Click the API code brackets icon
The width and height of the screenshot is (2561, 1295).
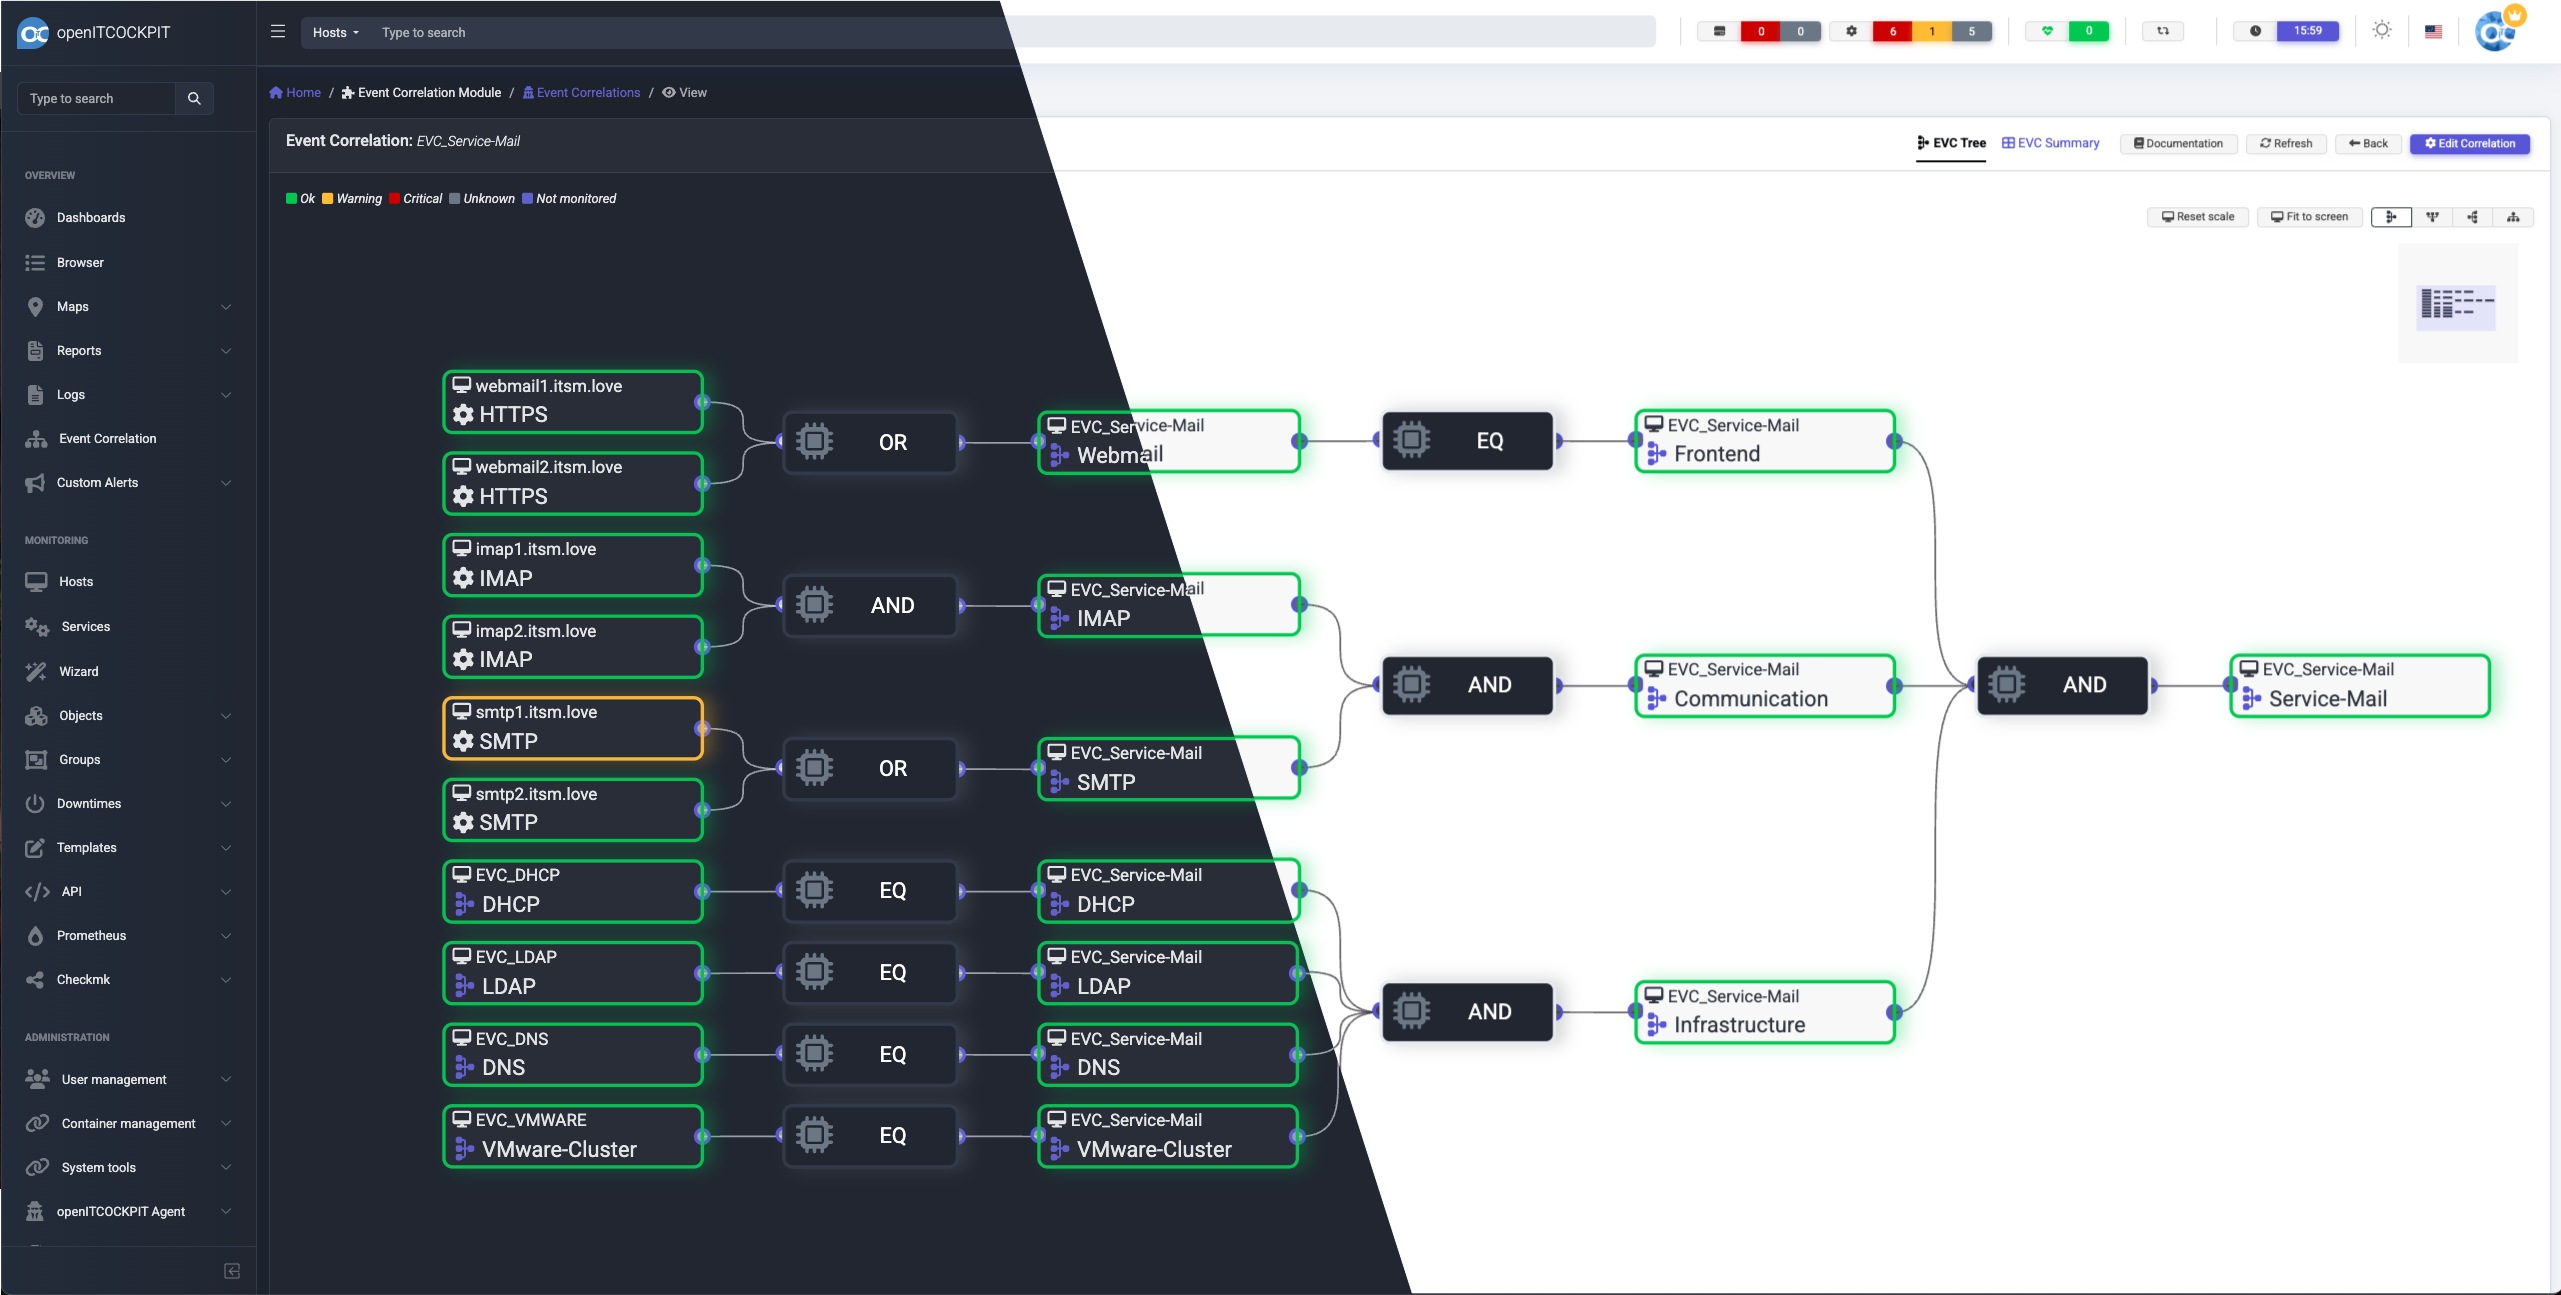(37, 892)
